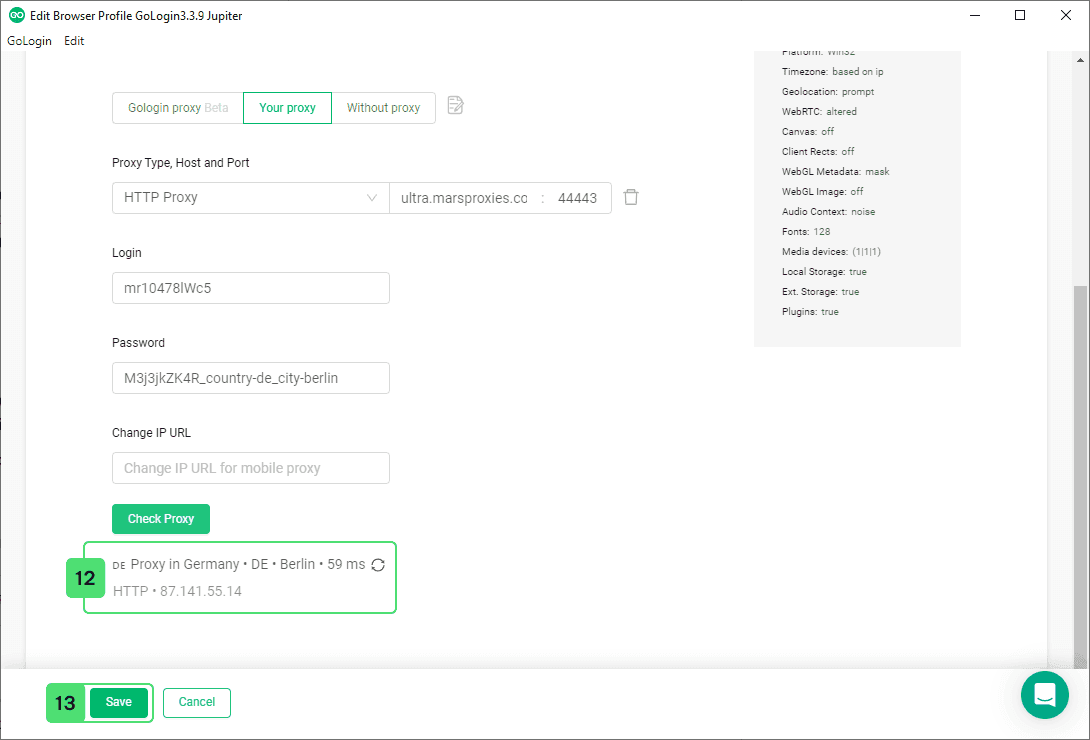Select the Your proxy option
The height and width of the screenshot is (740, 1090).
(x=287, y=108)
